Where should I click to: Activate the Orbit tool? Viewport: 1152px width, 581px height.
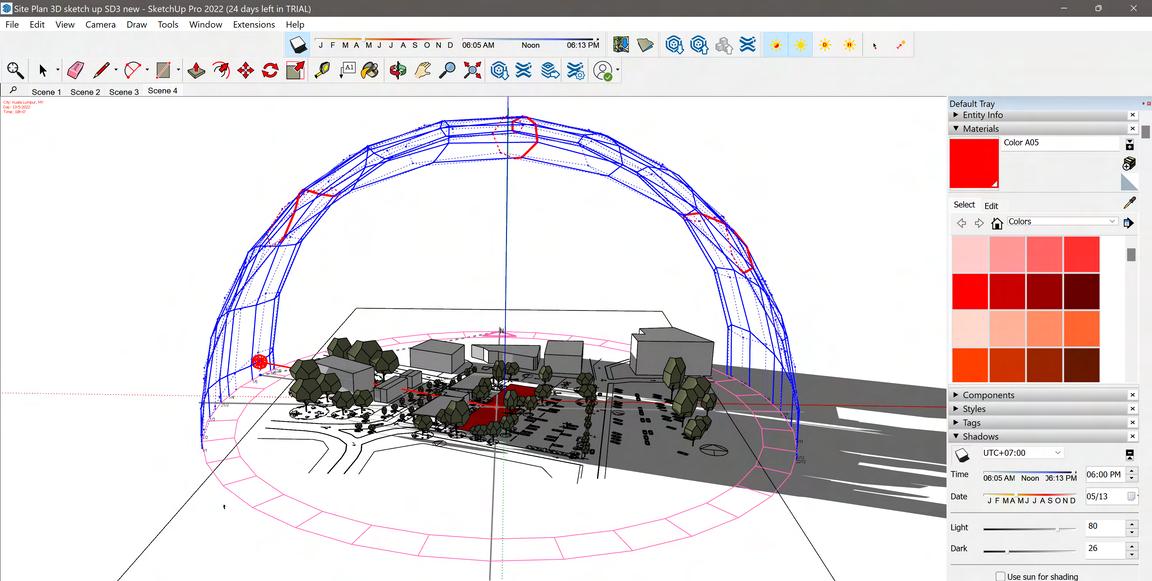click(398, 70)
